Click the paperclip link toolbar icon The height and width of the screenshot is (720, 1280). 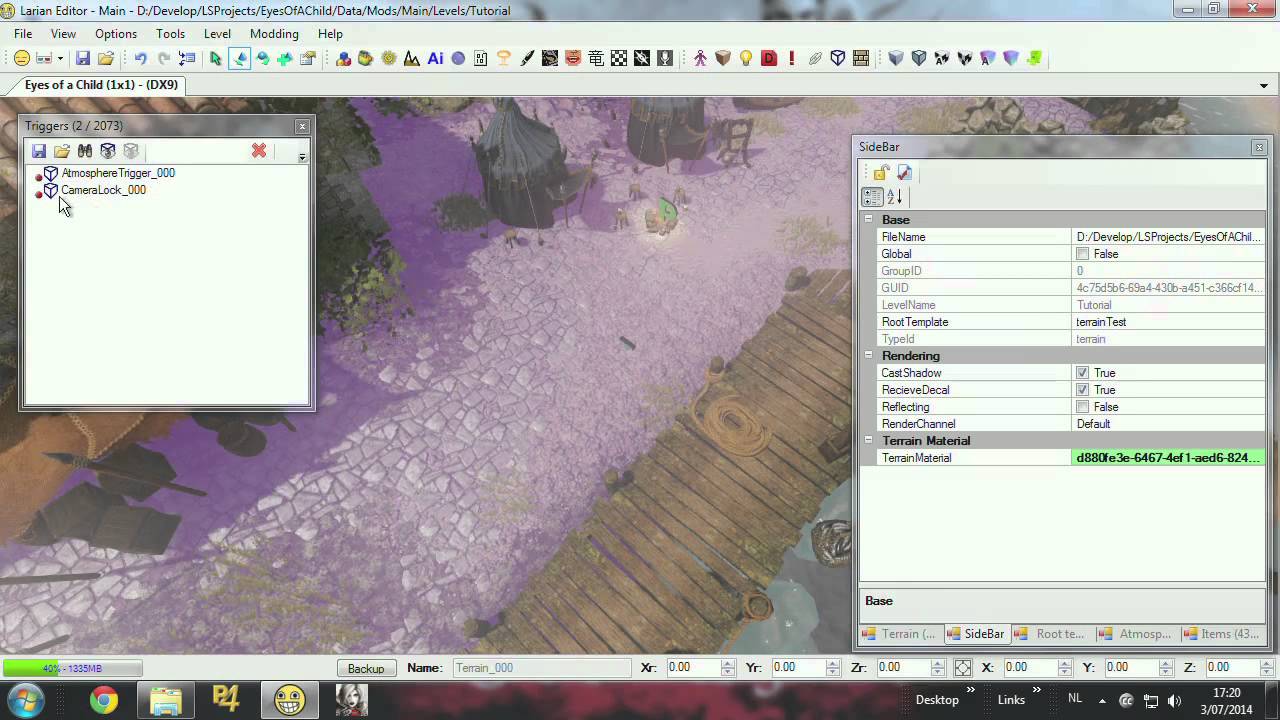pos(815,59)
